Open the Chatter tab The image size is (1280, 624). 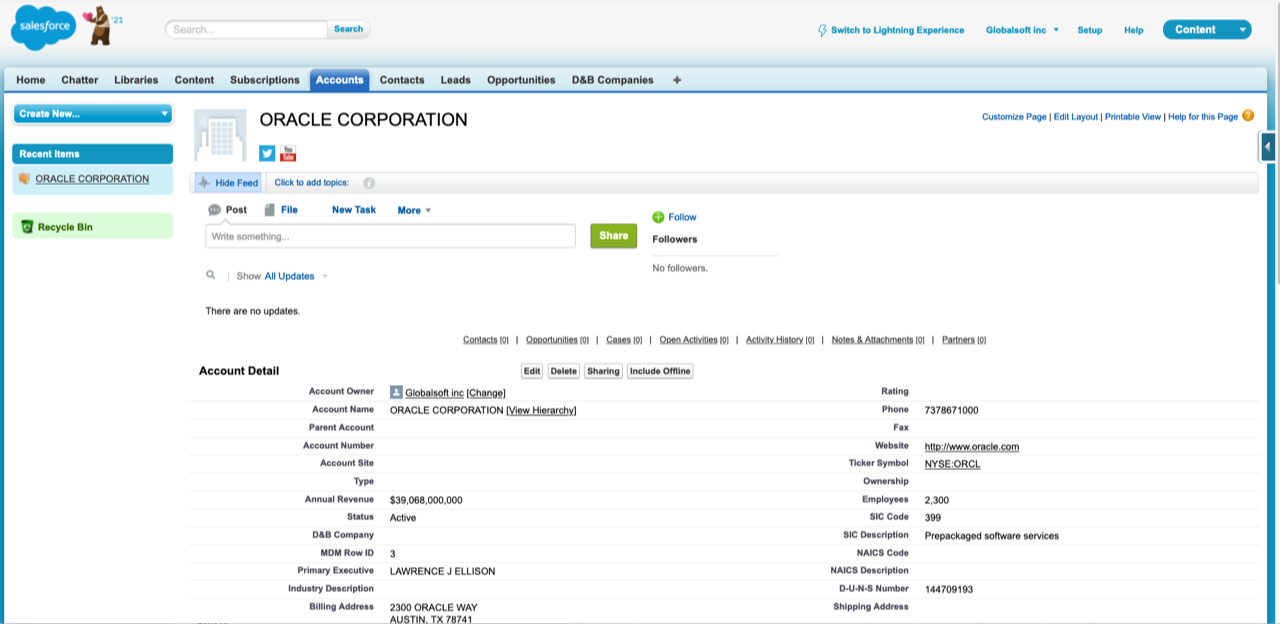click(80, 80)
